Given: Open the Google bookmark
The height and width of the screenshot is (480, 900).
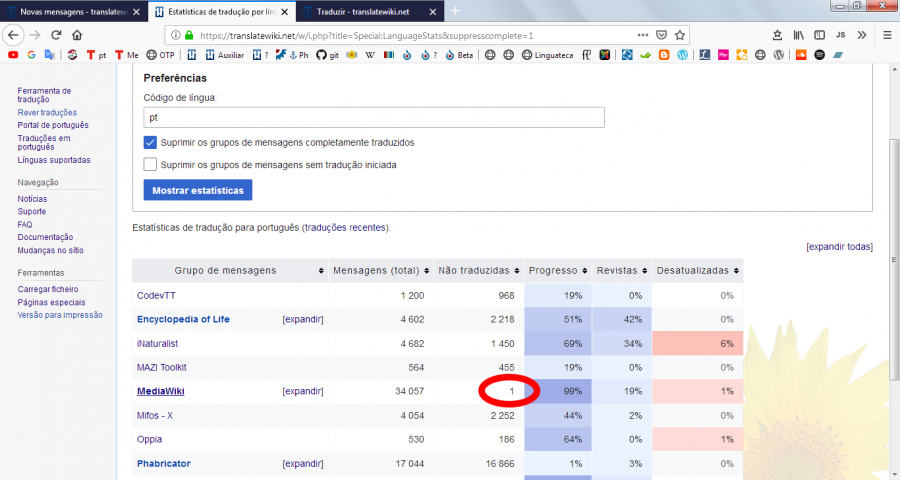Looking at the screenshot, I should 32,55.
